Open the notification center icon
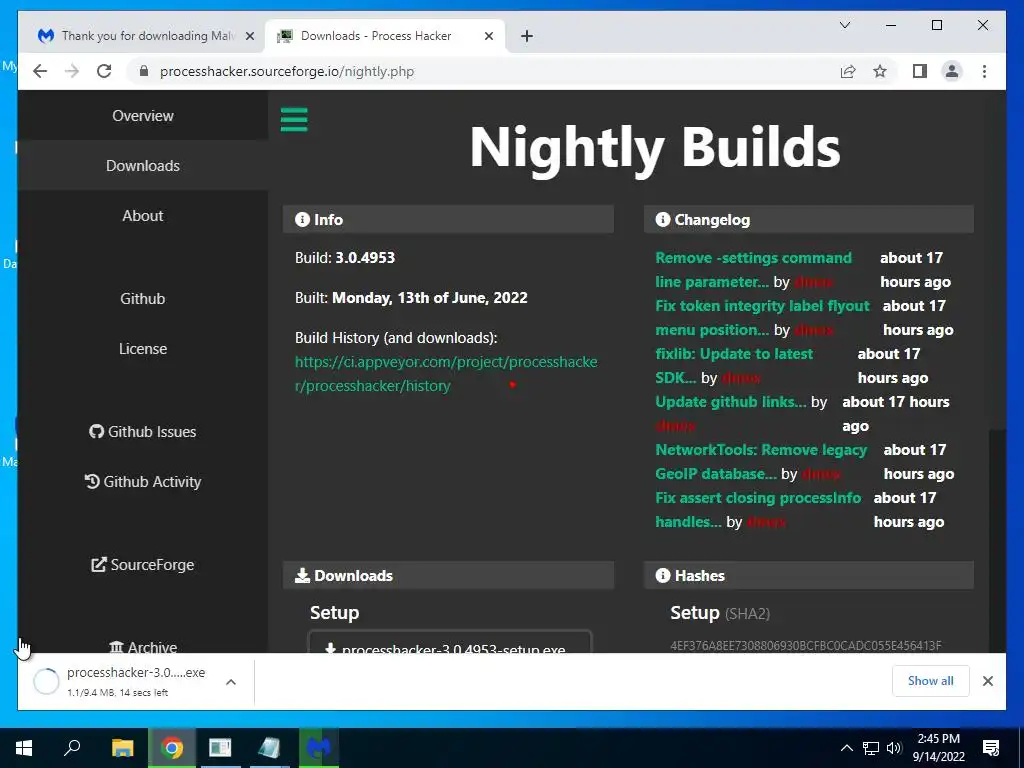The width and height of the screenshot is (1024, 768). [991, 748]
